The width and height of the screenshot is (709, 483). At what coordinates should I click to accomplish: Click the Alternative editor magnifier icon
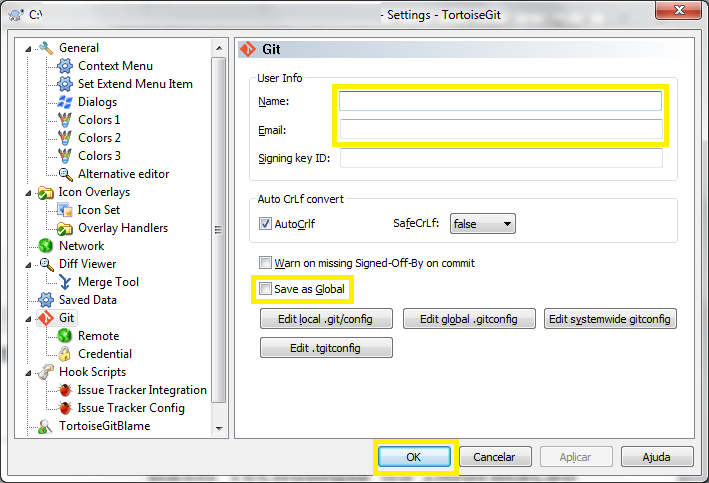point(65,174)
